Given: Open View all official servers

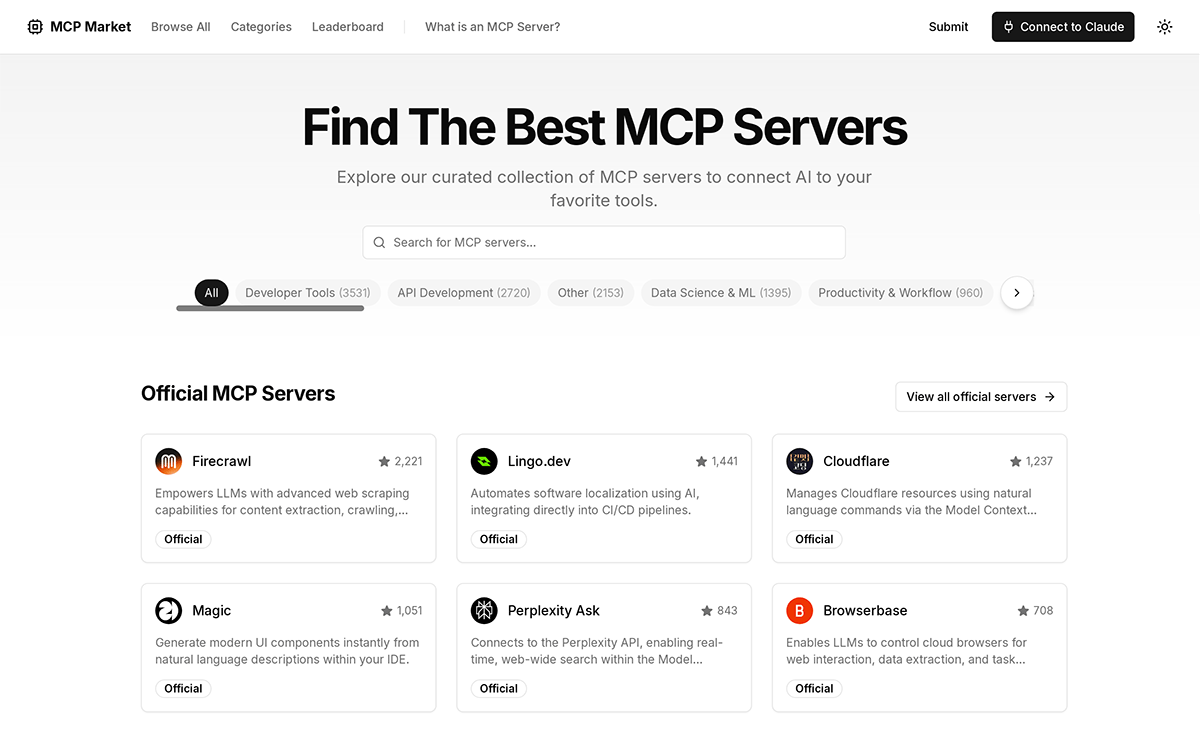Looking at the screenshot, I should click(x=980, y=396).
